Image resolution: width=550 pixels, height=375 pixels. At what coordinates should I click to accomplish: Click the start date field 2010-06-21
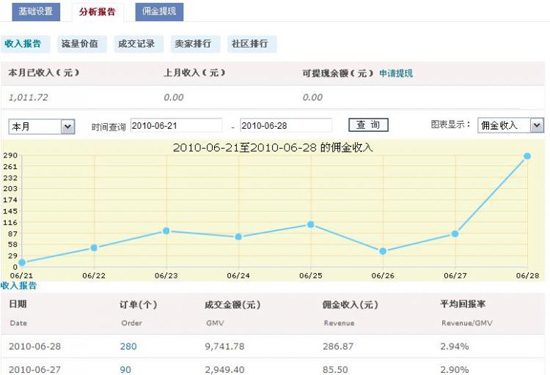click(176, 126)
